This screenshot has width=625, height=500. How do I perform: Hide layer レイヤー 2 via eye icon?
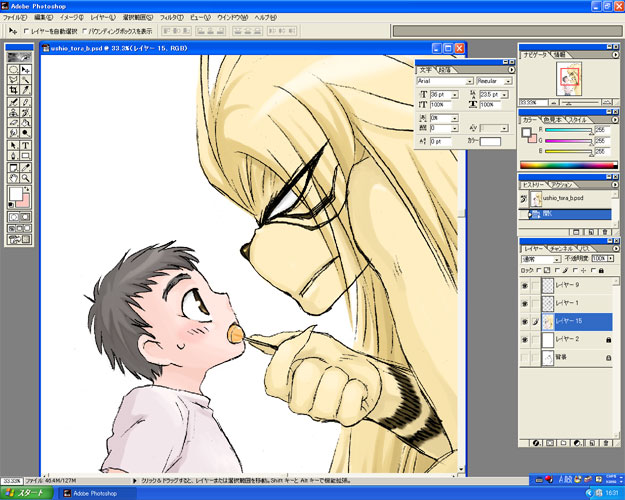click(525, 339)
